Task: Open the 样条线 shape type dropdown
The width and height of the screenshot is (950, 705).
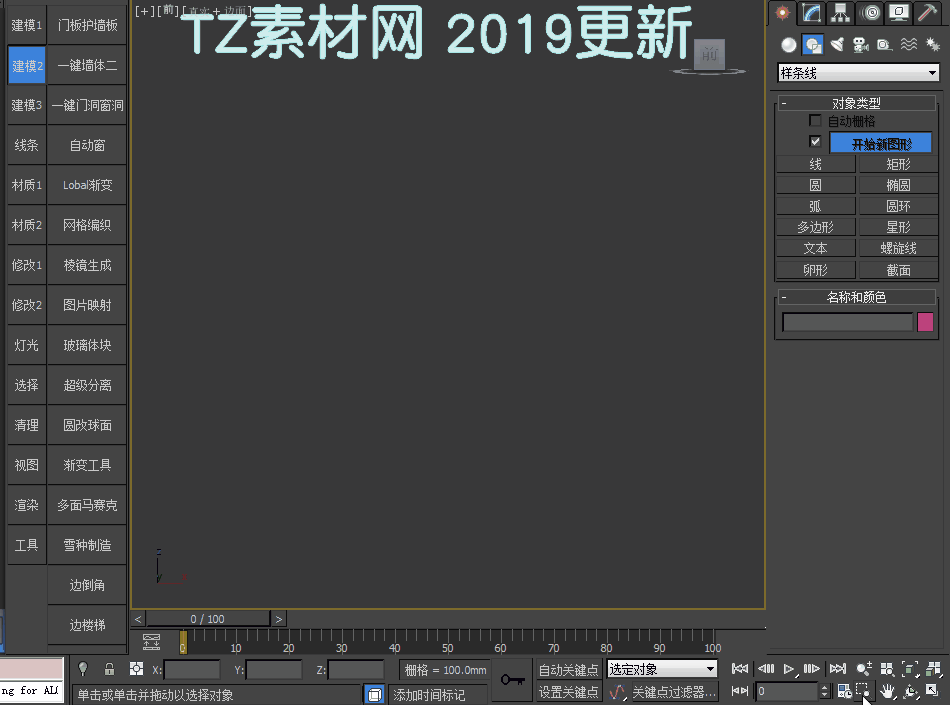Action: pyautogui.click(x=858, y=73)
